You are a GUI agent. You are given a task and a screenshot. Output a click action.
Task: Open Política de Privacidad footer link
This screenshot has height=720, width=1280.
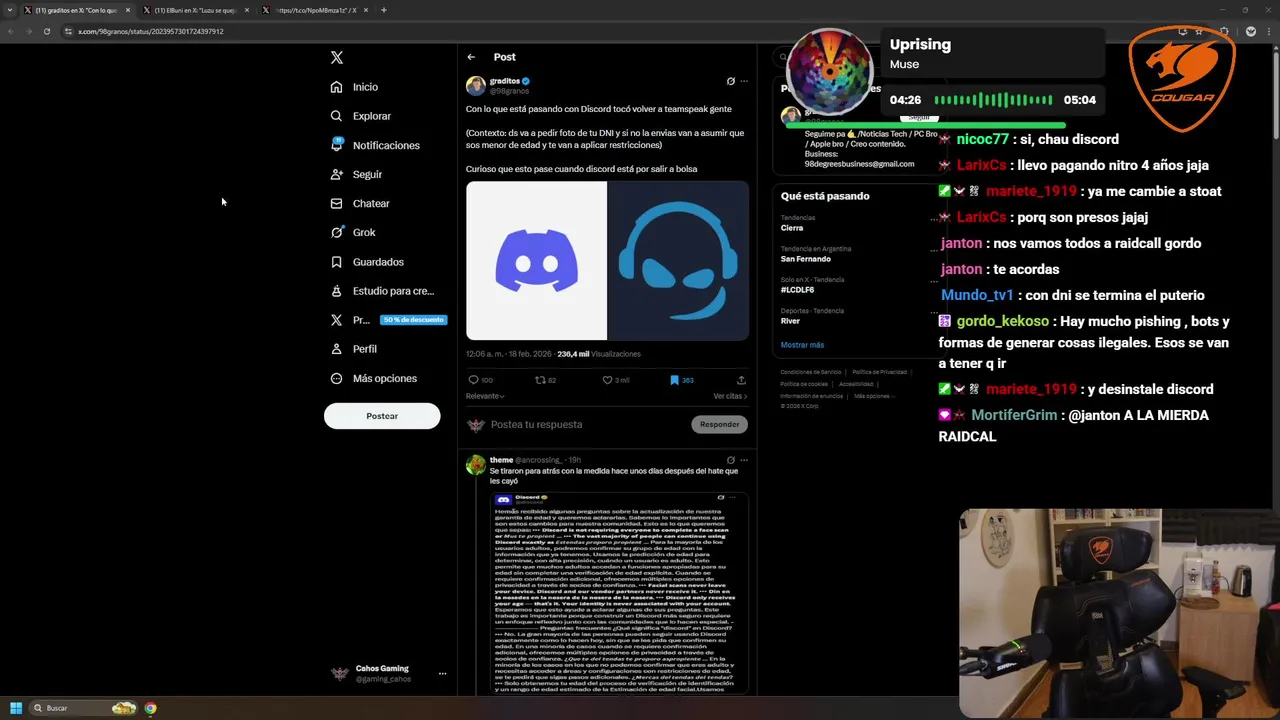pyautogui.click(x=879, y=372)
